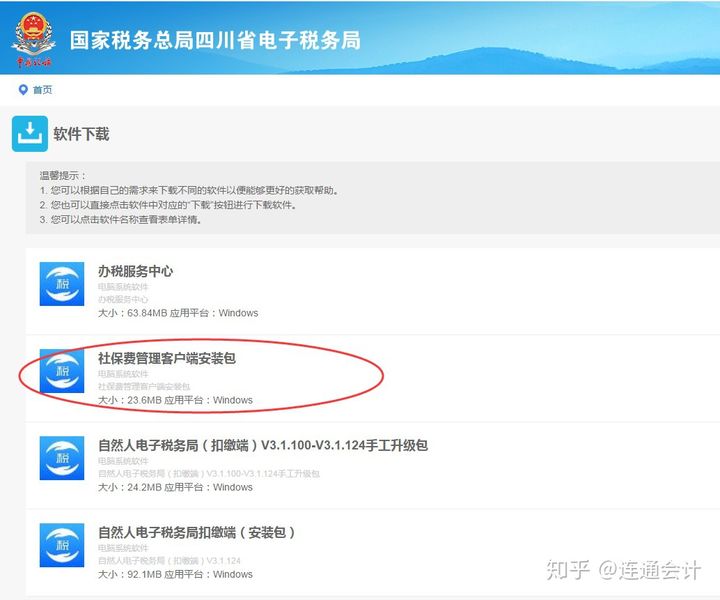Click the location pin icon beside 首页

pyautogui.click(x=23, y=90)
